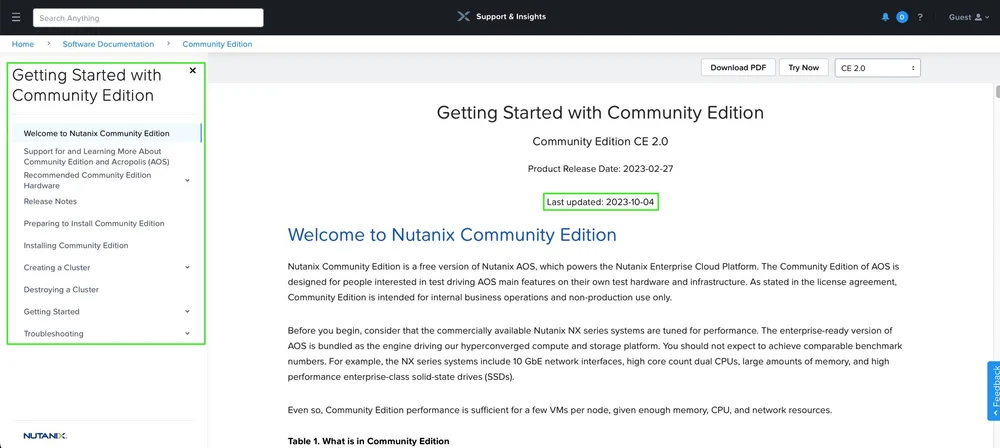This screenshot has width=1000, height=448.
Task: Select Welcome to Nutanix Community Edition in the sidebar
Action: coord(106,133)
